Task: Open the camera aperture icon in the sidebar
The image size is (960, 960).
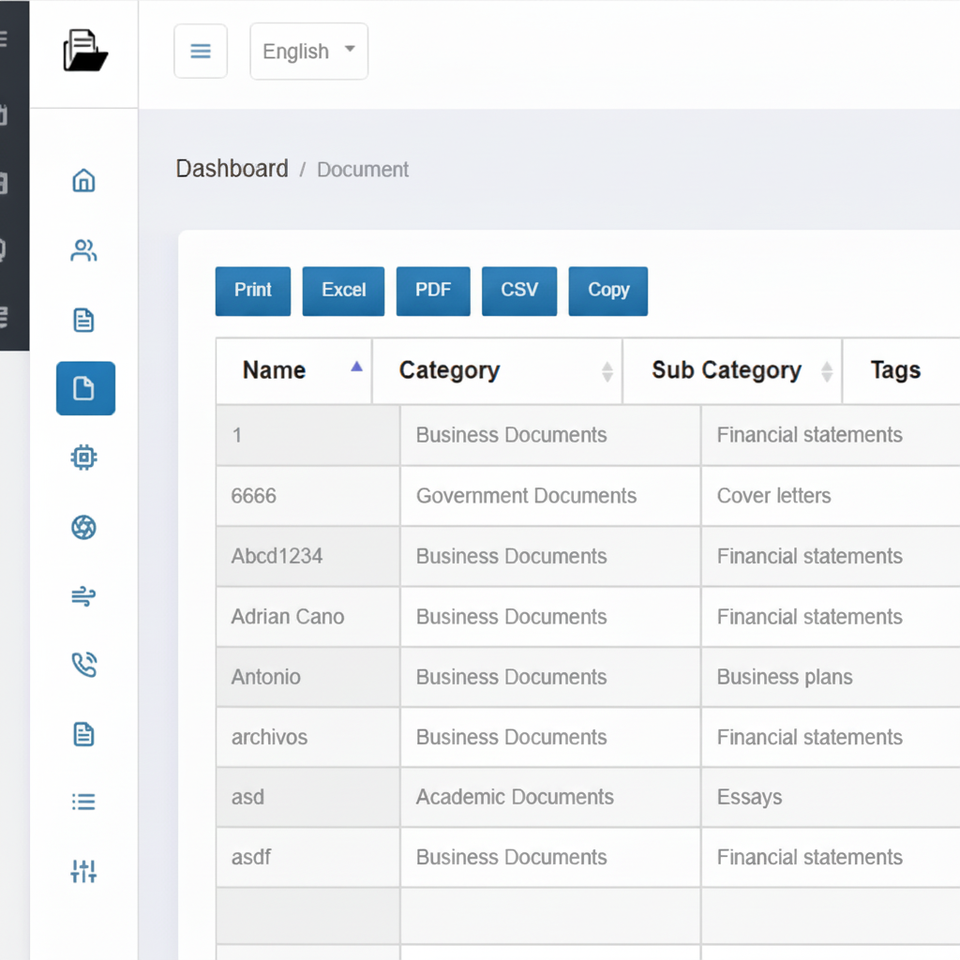Action: point(84,527)
